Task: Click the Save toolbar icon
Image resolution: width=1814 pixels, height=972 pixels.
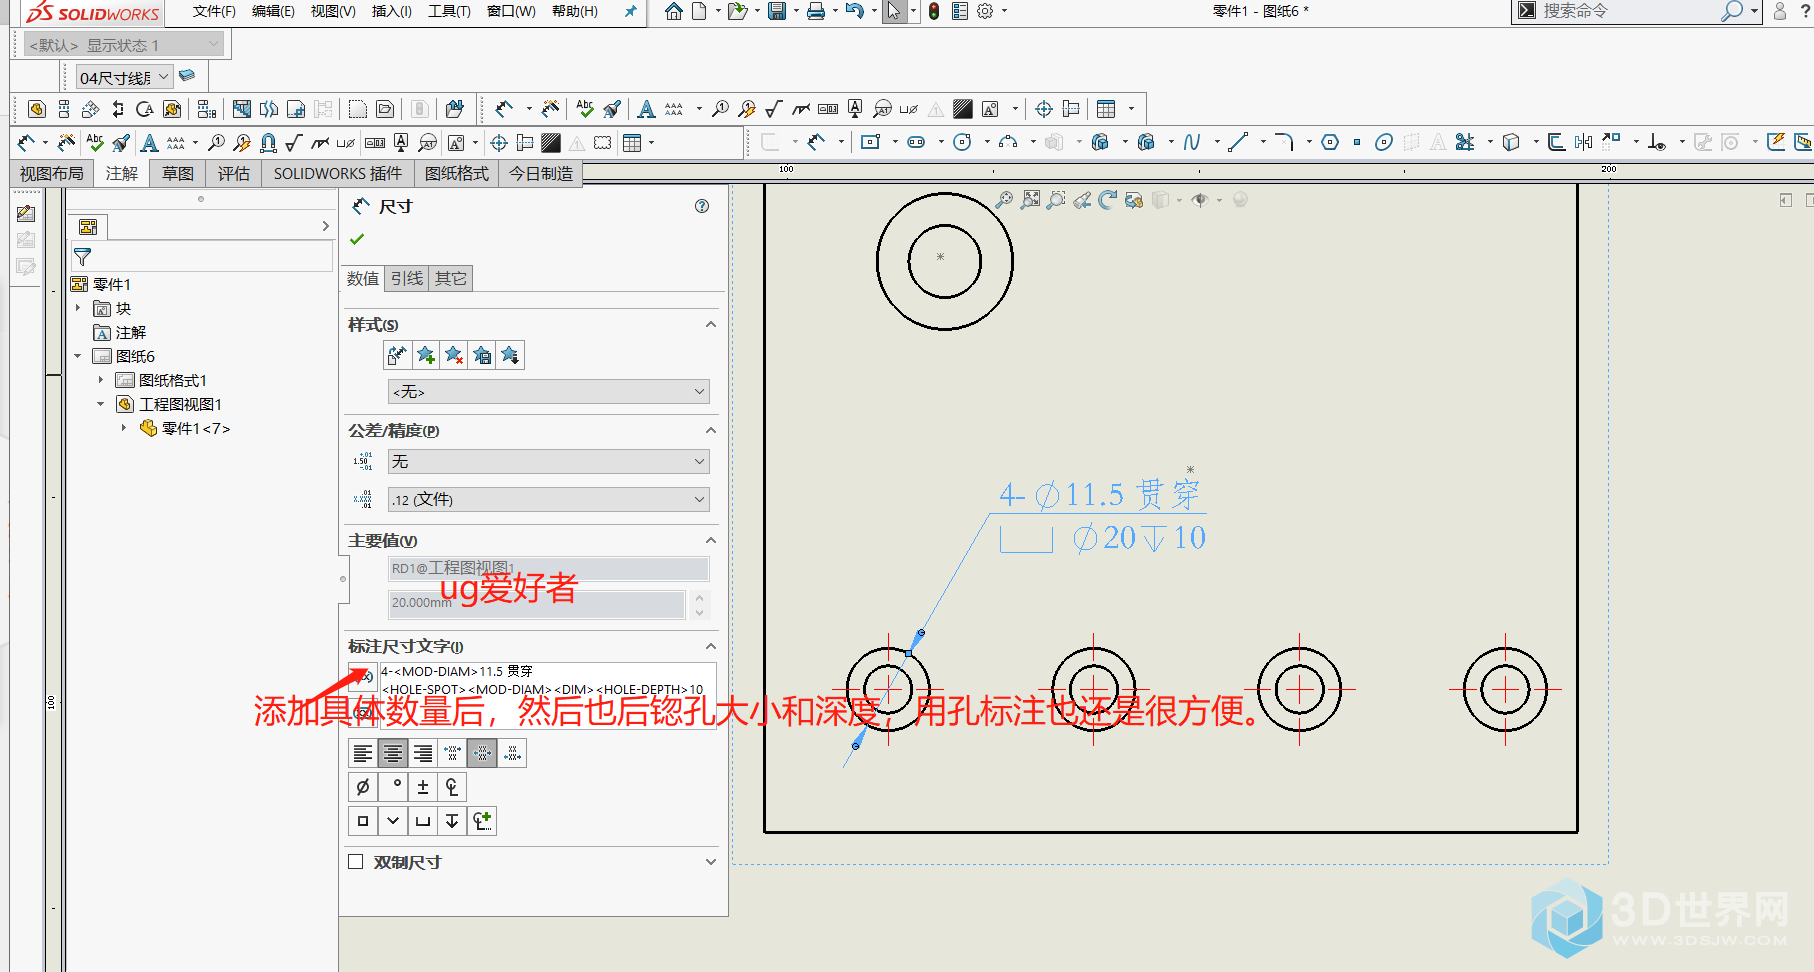Action: [777, 11]
